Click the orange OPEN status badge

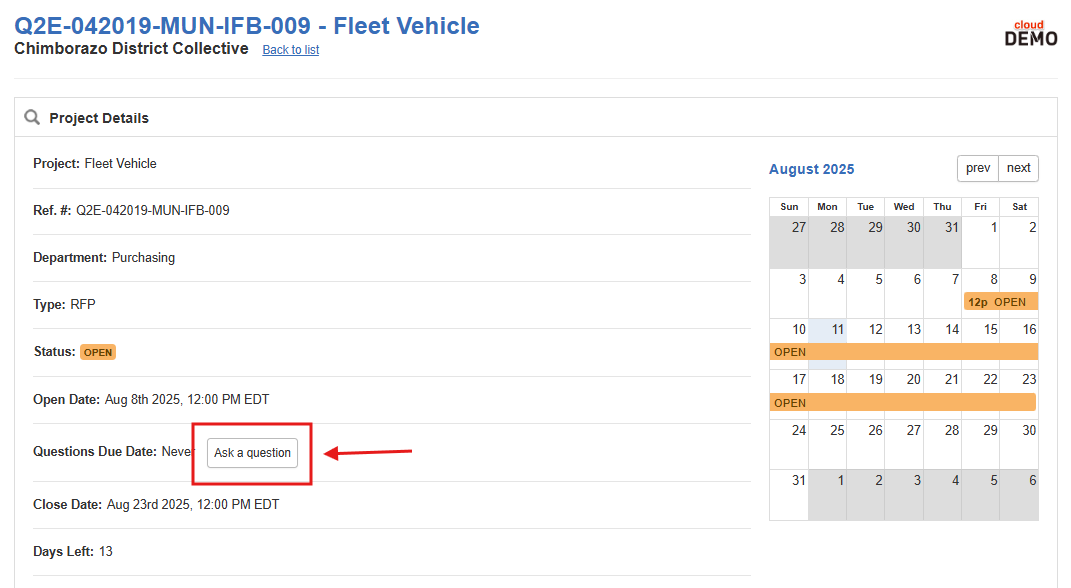click(x=98, y=352)
